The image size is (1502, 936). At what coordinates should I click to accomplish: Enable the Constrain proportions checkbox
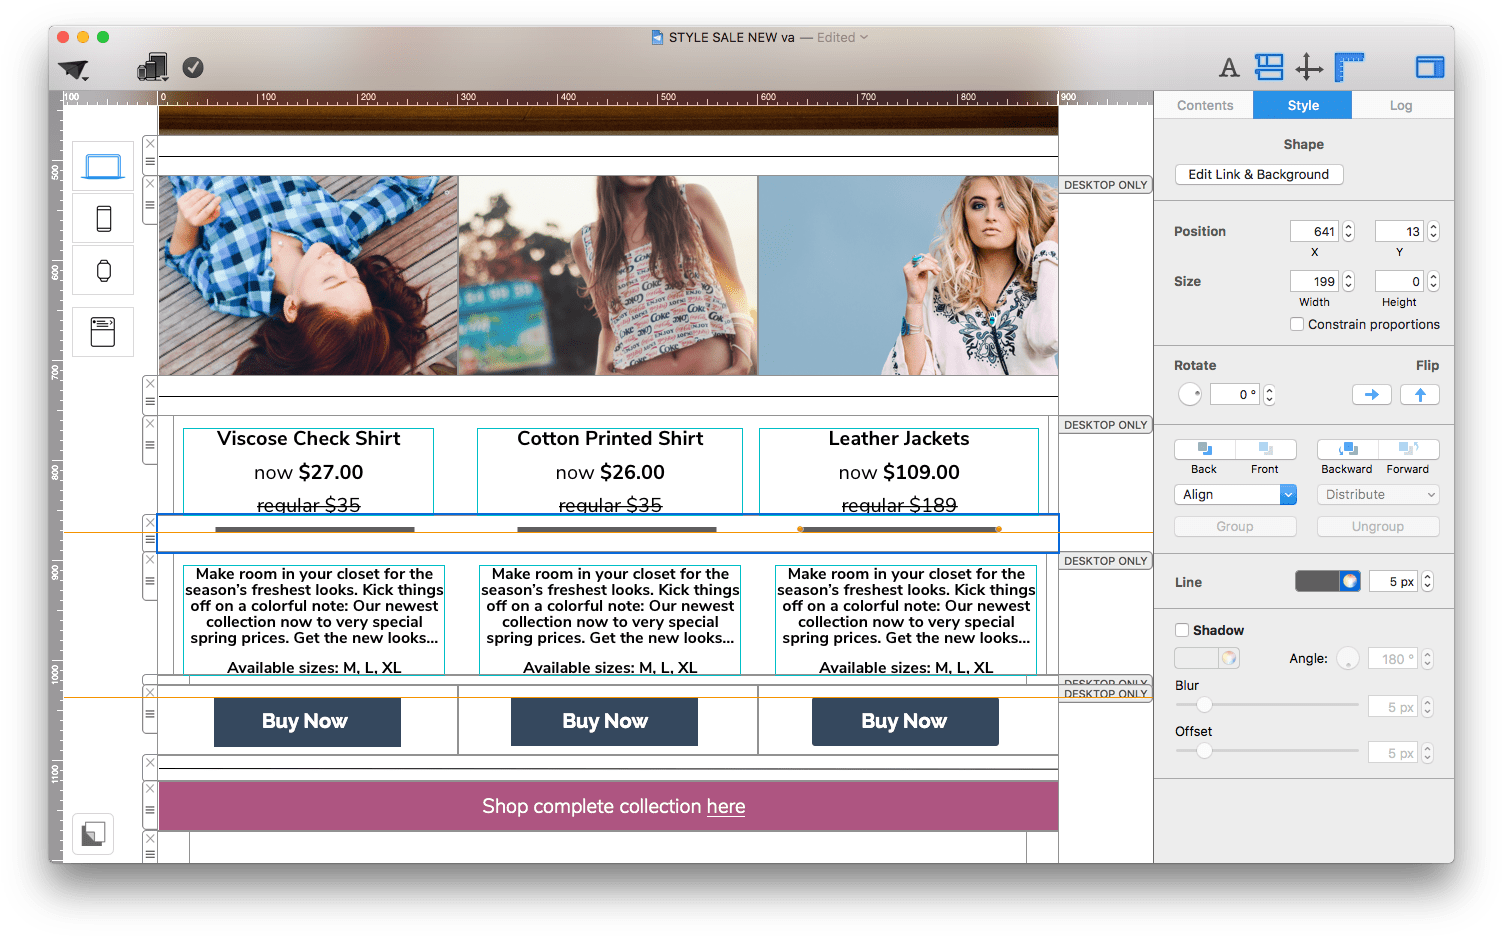1297,324
